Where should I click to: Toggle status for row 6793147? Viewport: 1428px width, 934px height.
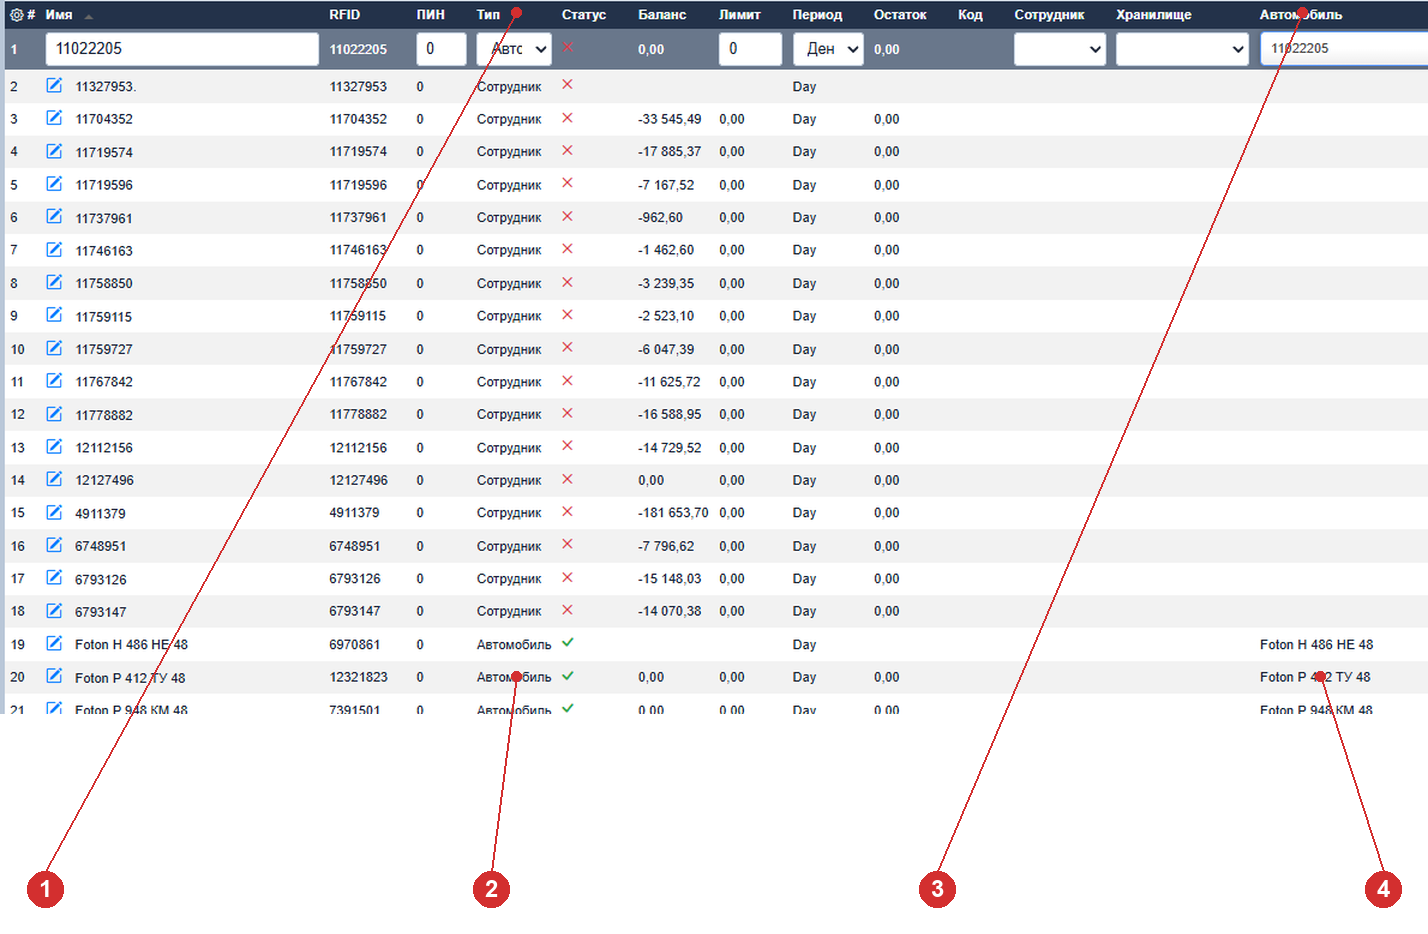coord(567,610)
